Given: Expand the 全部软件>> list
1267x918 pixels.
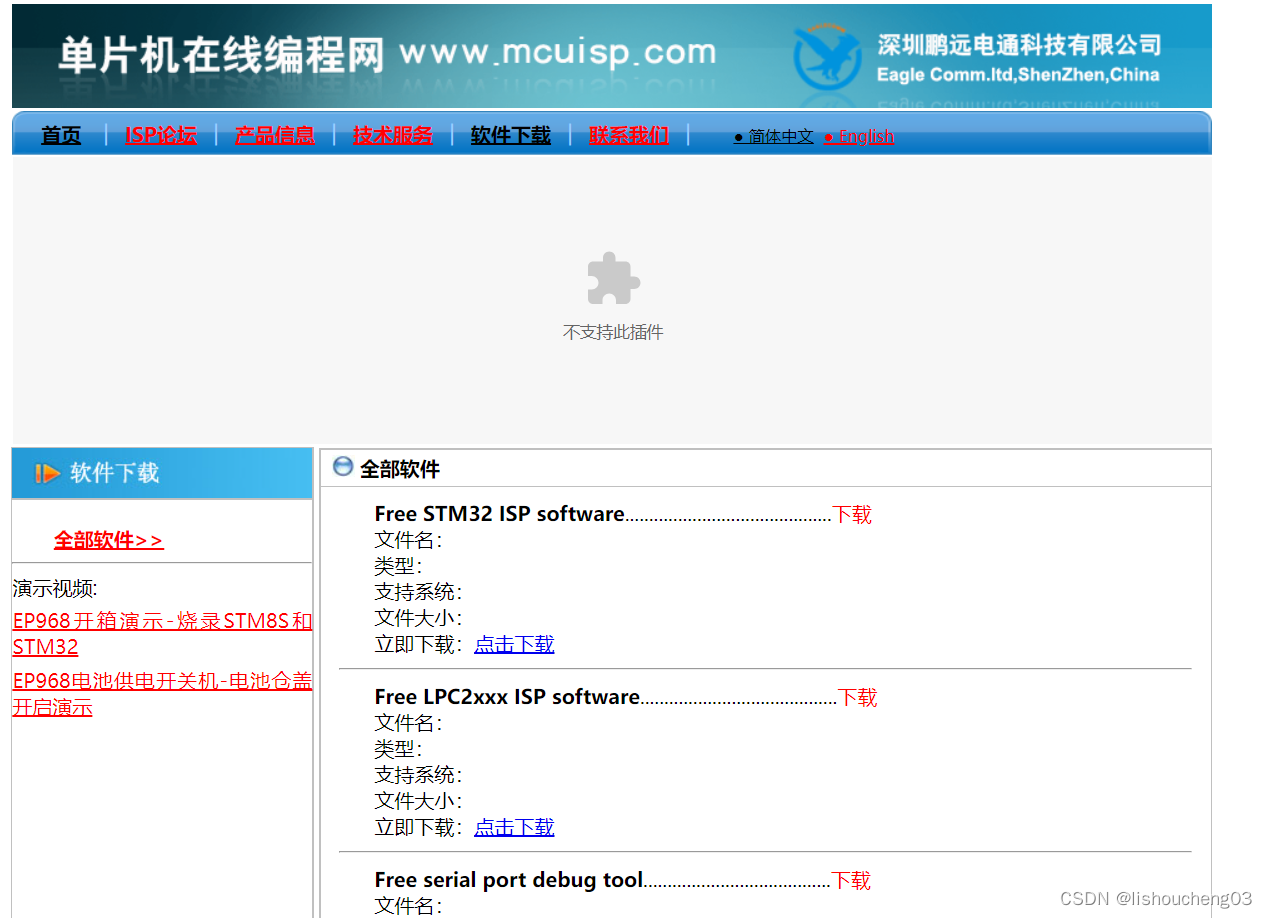Looking at the screenshot, I should tap(108, 539).
